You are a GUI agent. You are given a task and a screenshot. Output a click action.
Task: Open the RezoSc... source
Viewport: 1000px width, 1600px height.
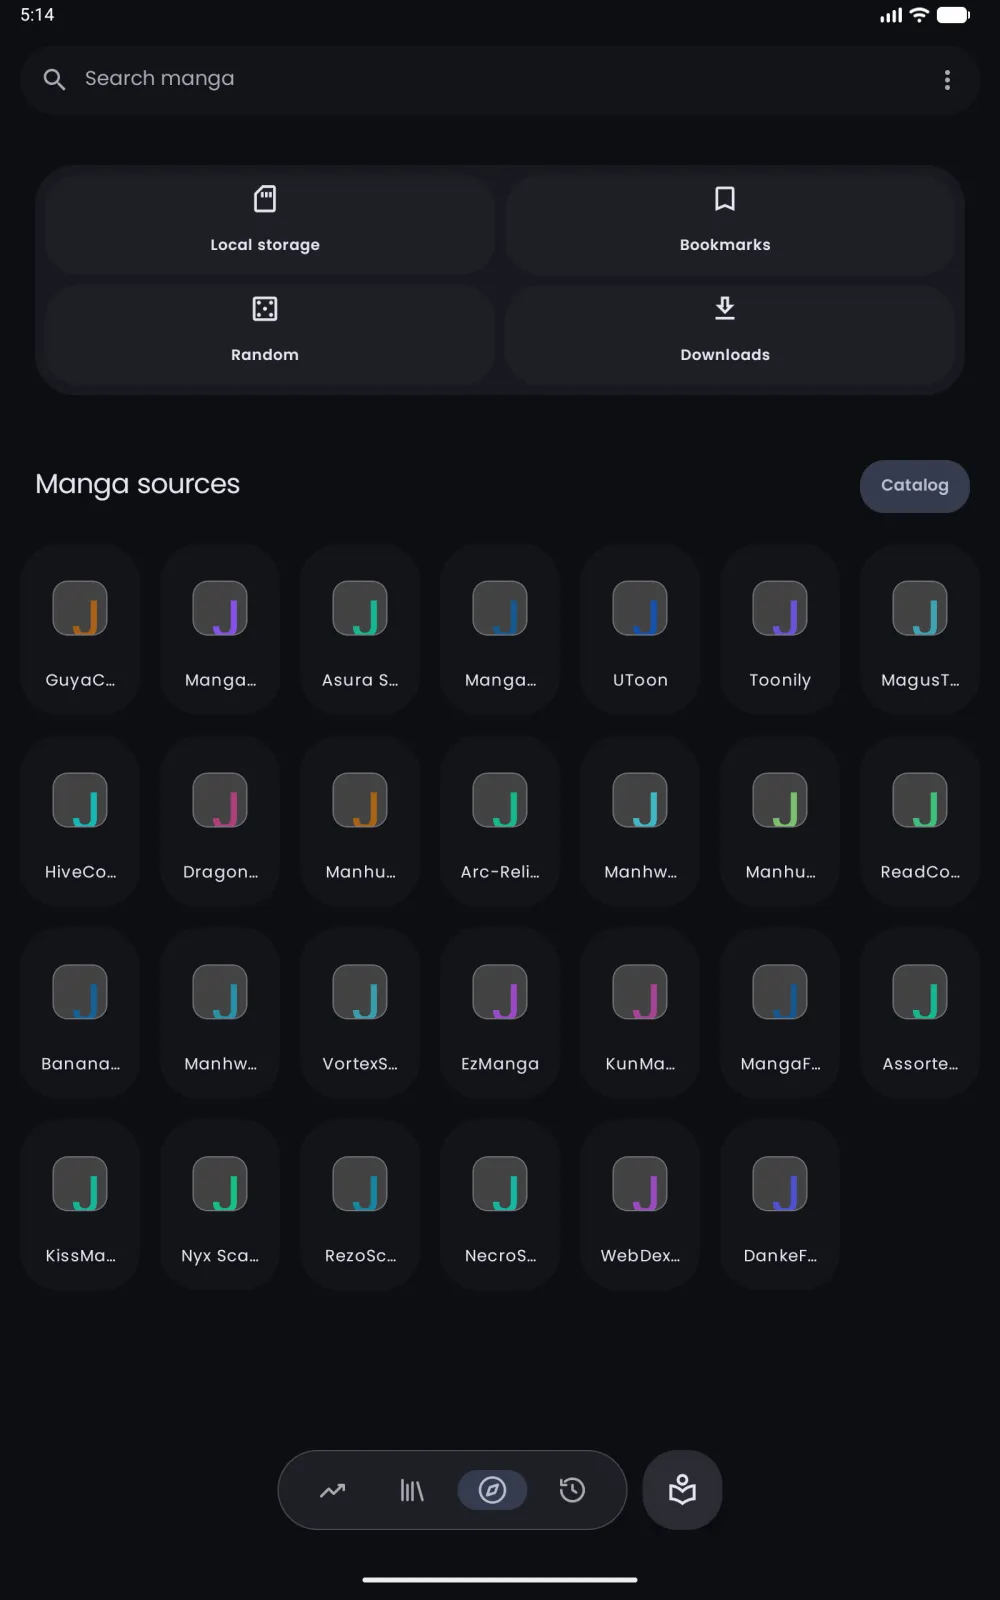pos(360,1206)
